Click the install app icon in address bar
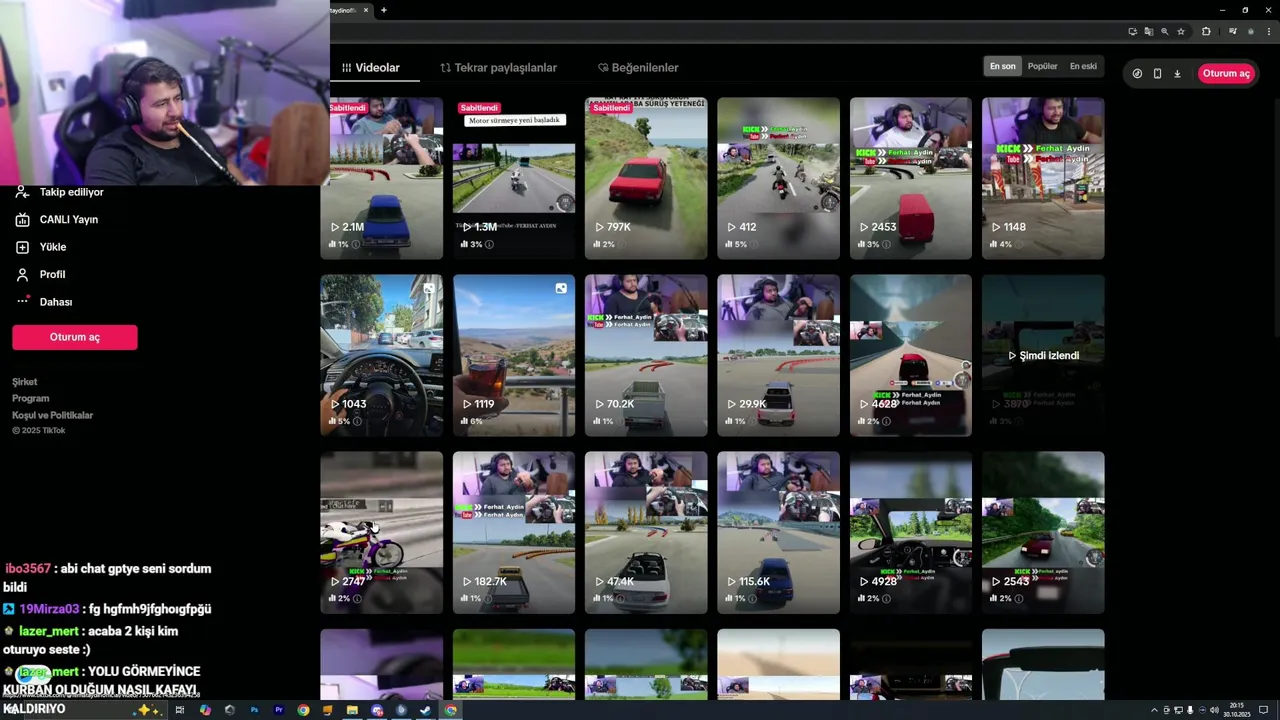The height and width of the screenshot is (720, 1280). [x=1133, y=31]
